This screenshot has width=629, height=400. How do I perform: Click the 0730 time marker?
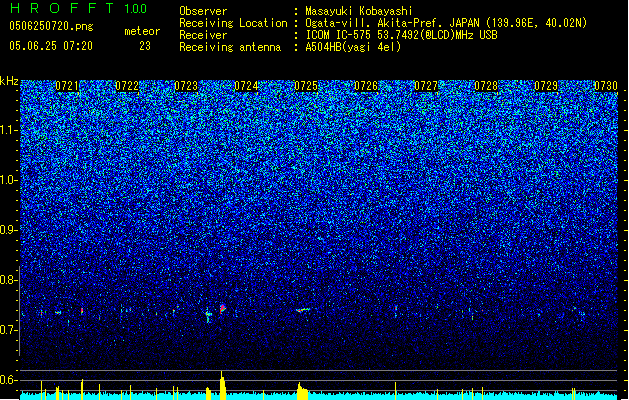coord(606,86)
